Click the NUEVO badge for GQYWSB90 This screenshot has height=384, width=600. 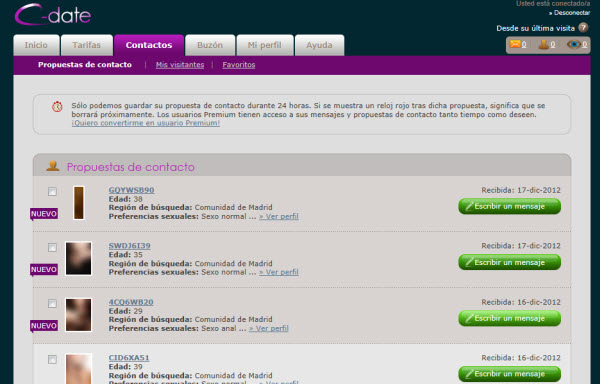click(x=44, y=214)
